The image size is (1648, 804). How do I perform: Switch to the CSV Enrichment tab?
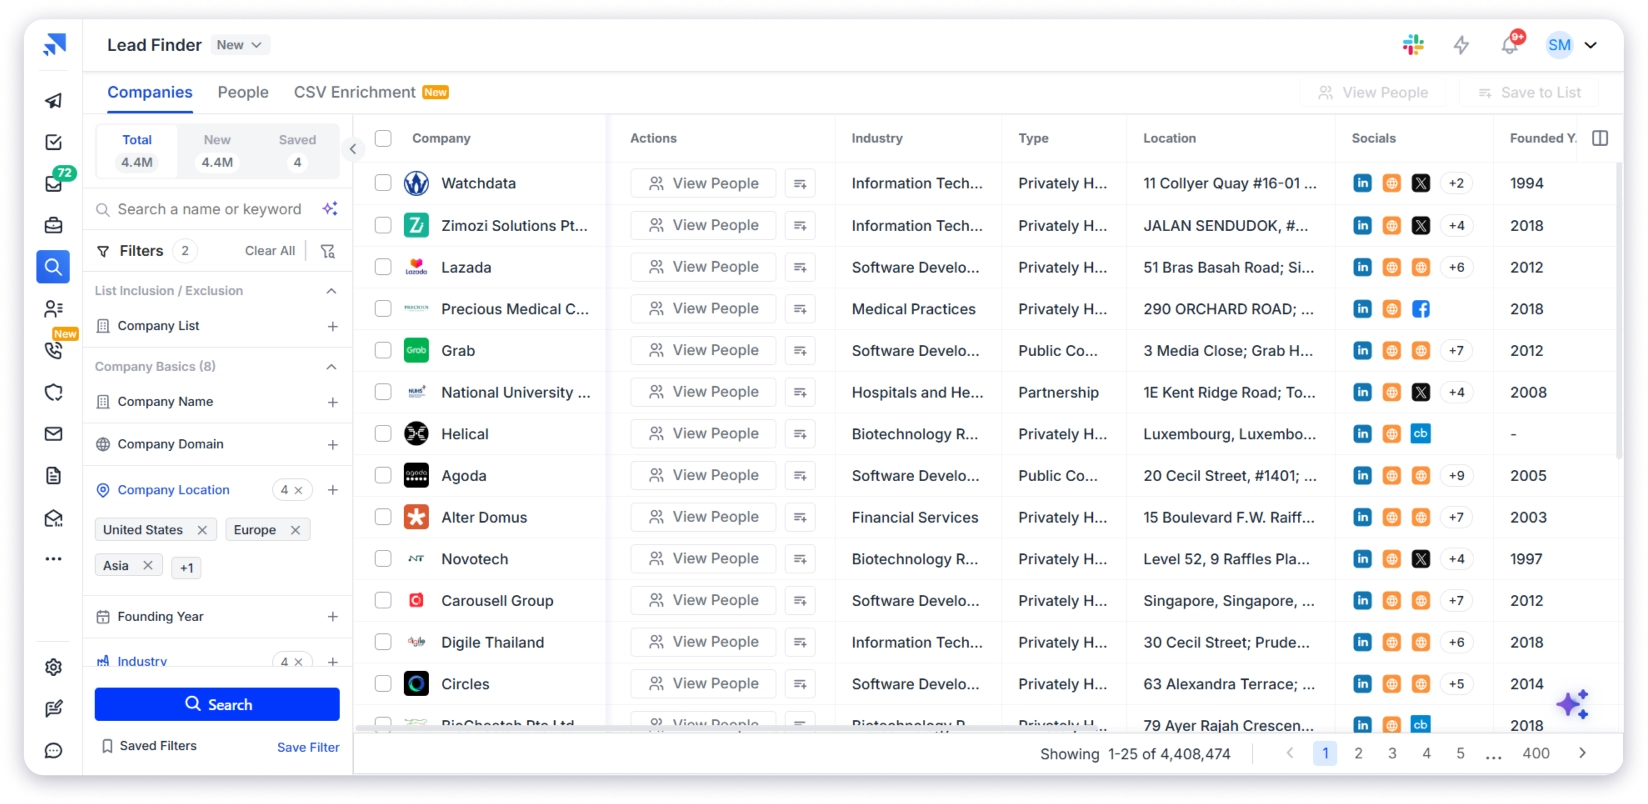pyautogui.click(x=371, y=92)
